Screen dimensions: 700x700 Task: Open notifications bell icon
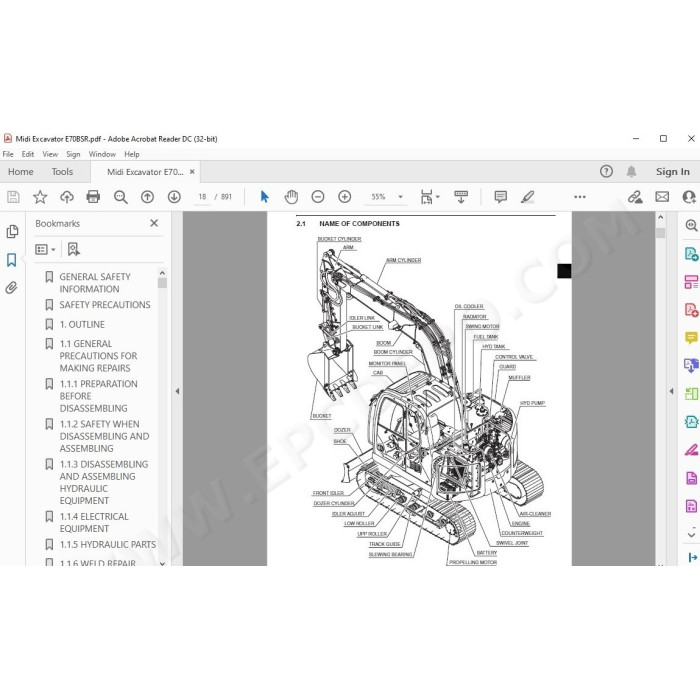(631, 171)
